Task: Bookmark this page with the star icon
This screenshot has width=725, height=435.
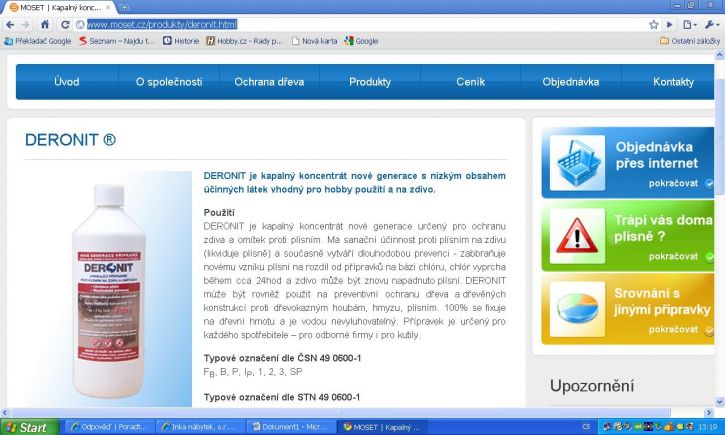Action: [653, 25]
